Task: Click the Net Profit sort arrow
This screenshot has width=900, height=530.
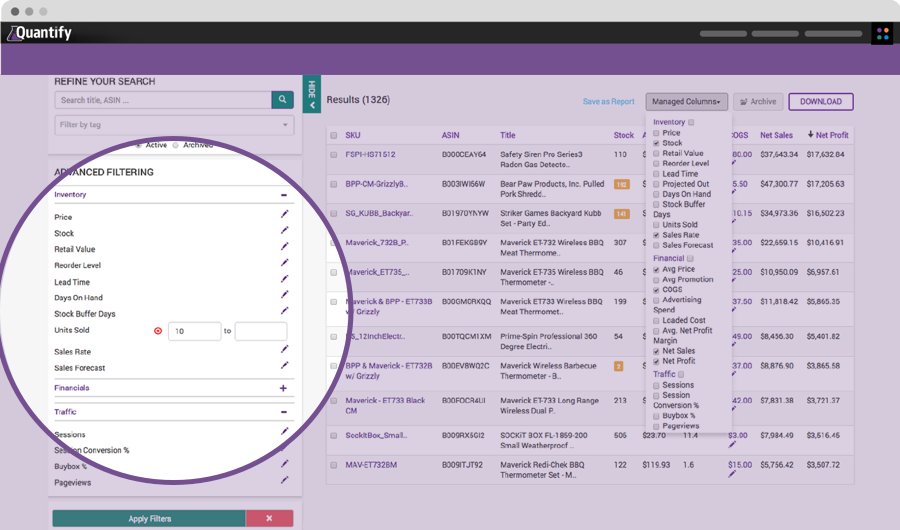Action: click(x=810, y=134)
